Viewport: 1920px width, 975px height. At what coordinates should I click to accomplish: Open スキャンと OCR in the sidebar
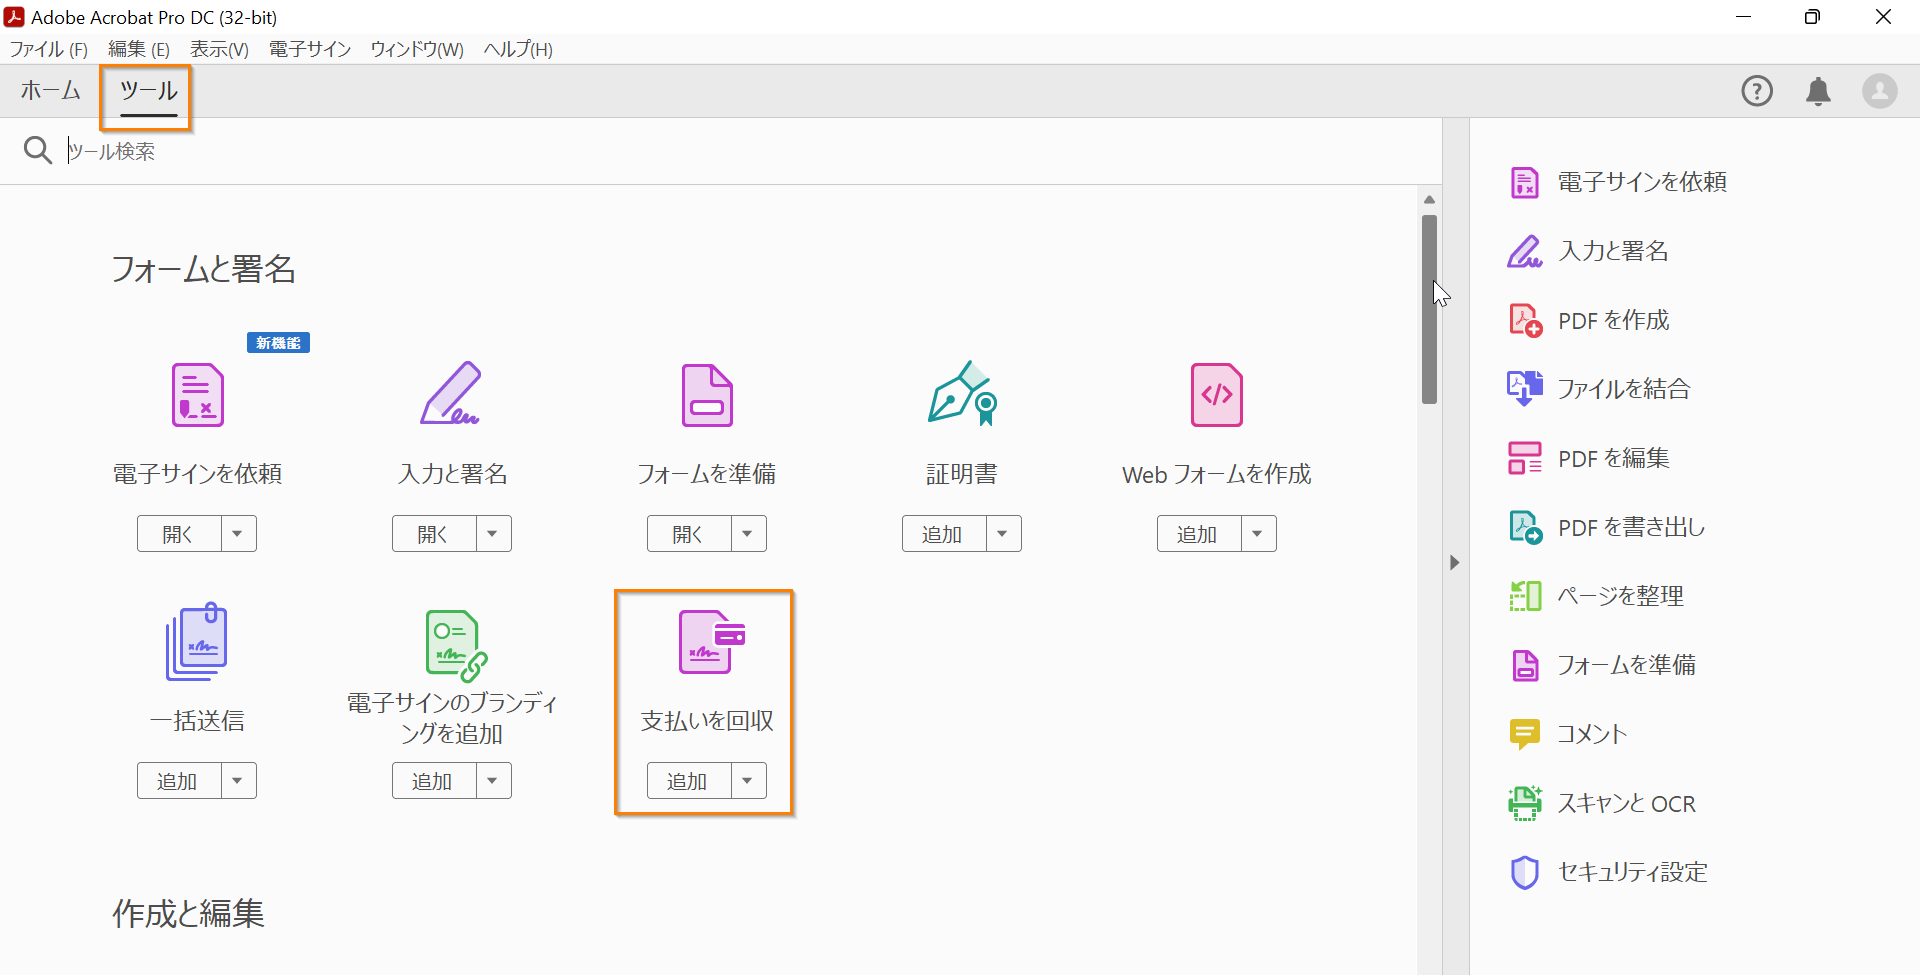click(x=1627, y=803)
